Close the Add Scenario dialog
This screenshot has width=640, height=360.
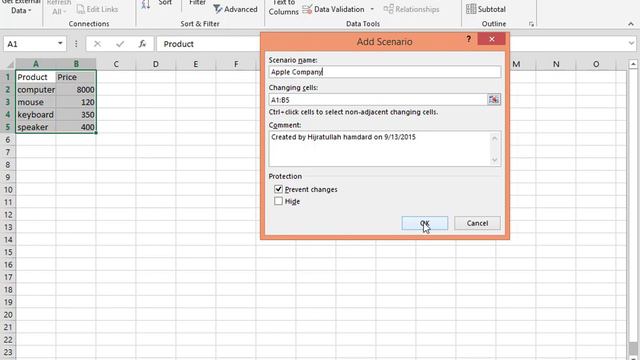pyautogui.click(x=491, y=39)
